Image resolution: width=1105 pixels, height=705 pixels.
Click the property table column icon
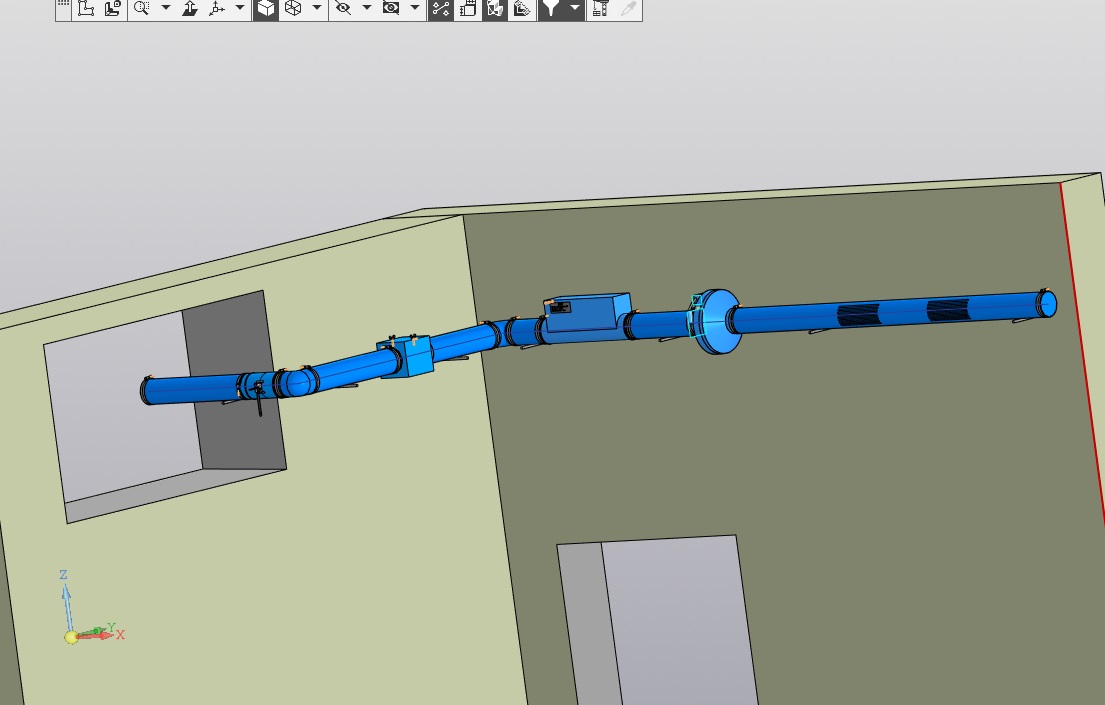pyautogui.click(x=600, y=8)
